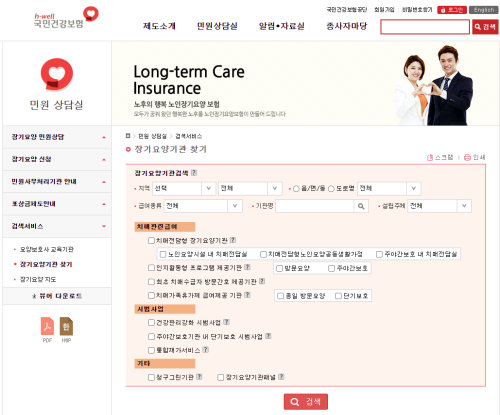Image resolution: width=500 pixels, height=415 pixels.
Task: Open help icon beside 치매가족휴가제 급여제공 기관
Action: point(247,295)
